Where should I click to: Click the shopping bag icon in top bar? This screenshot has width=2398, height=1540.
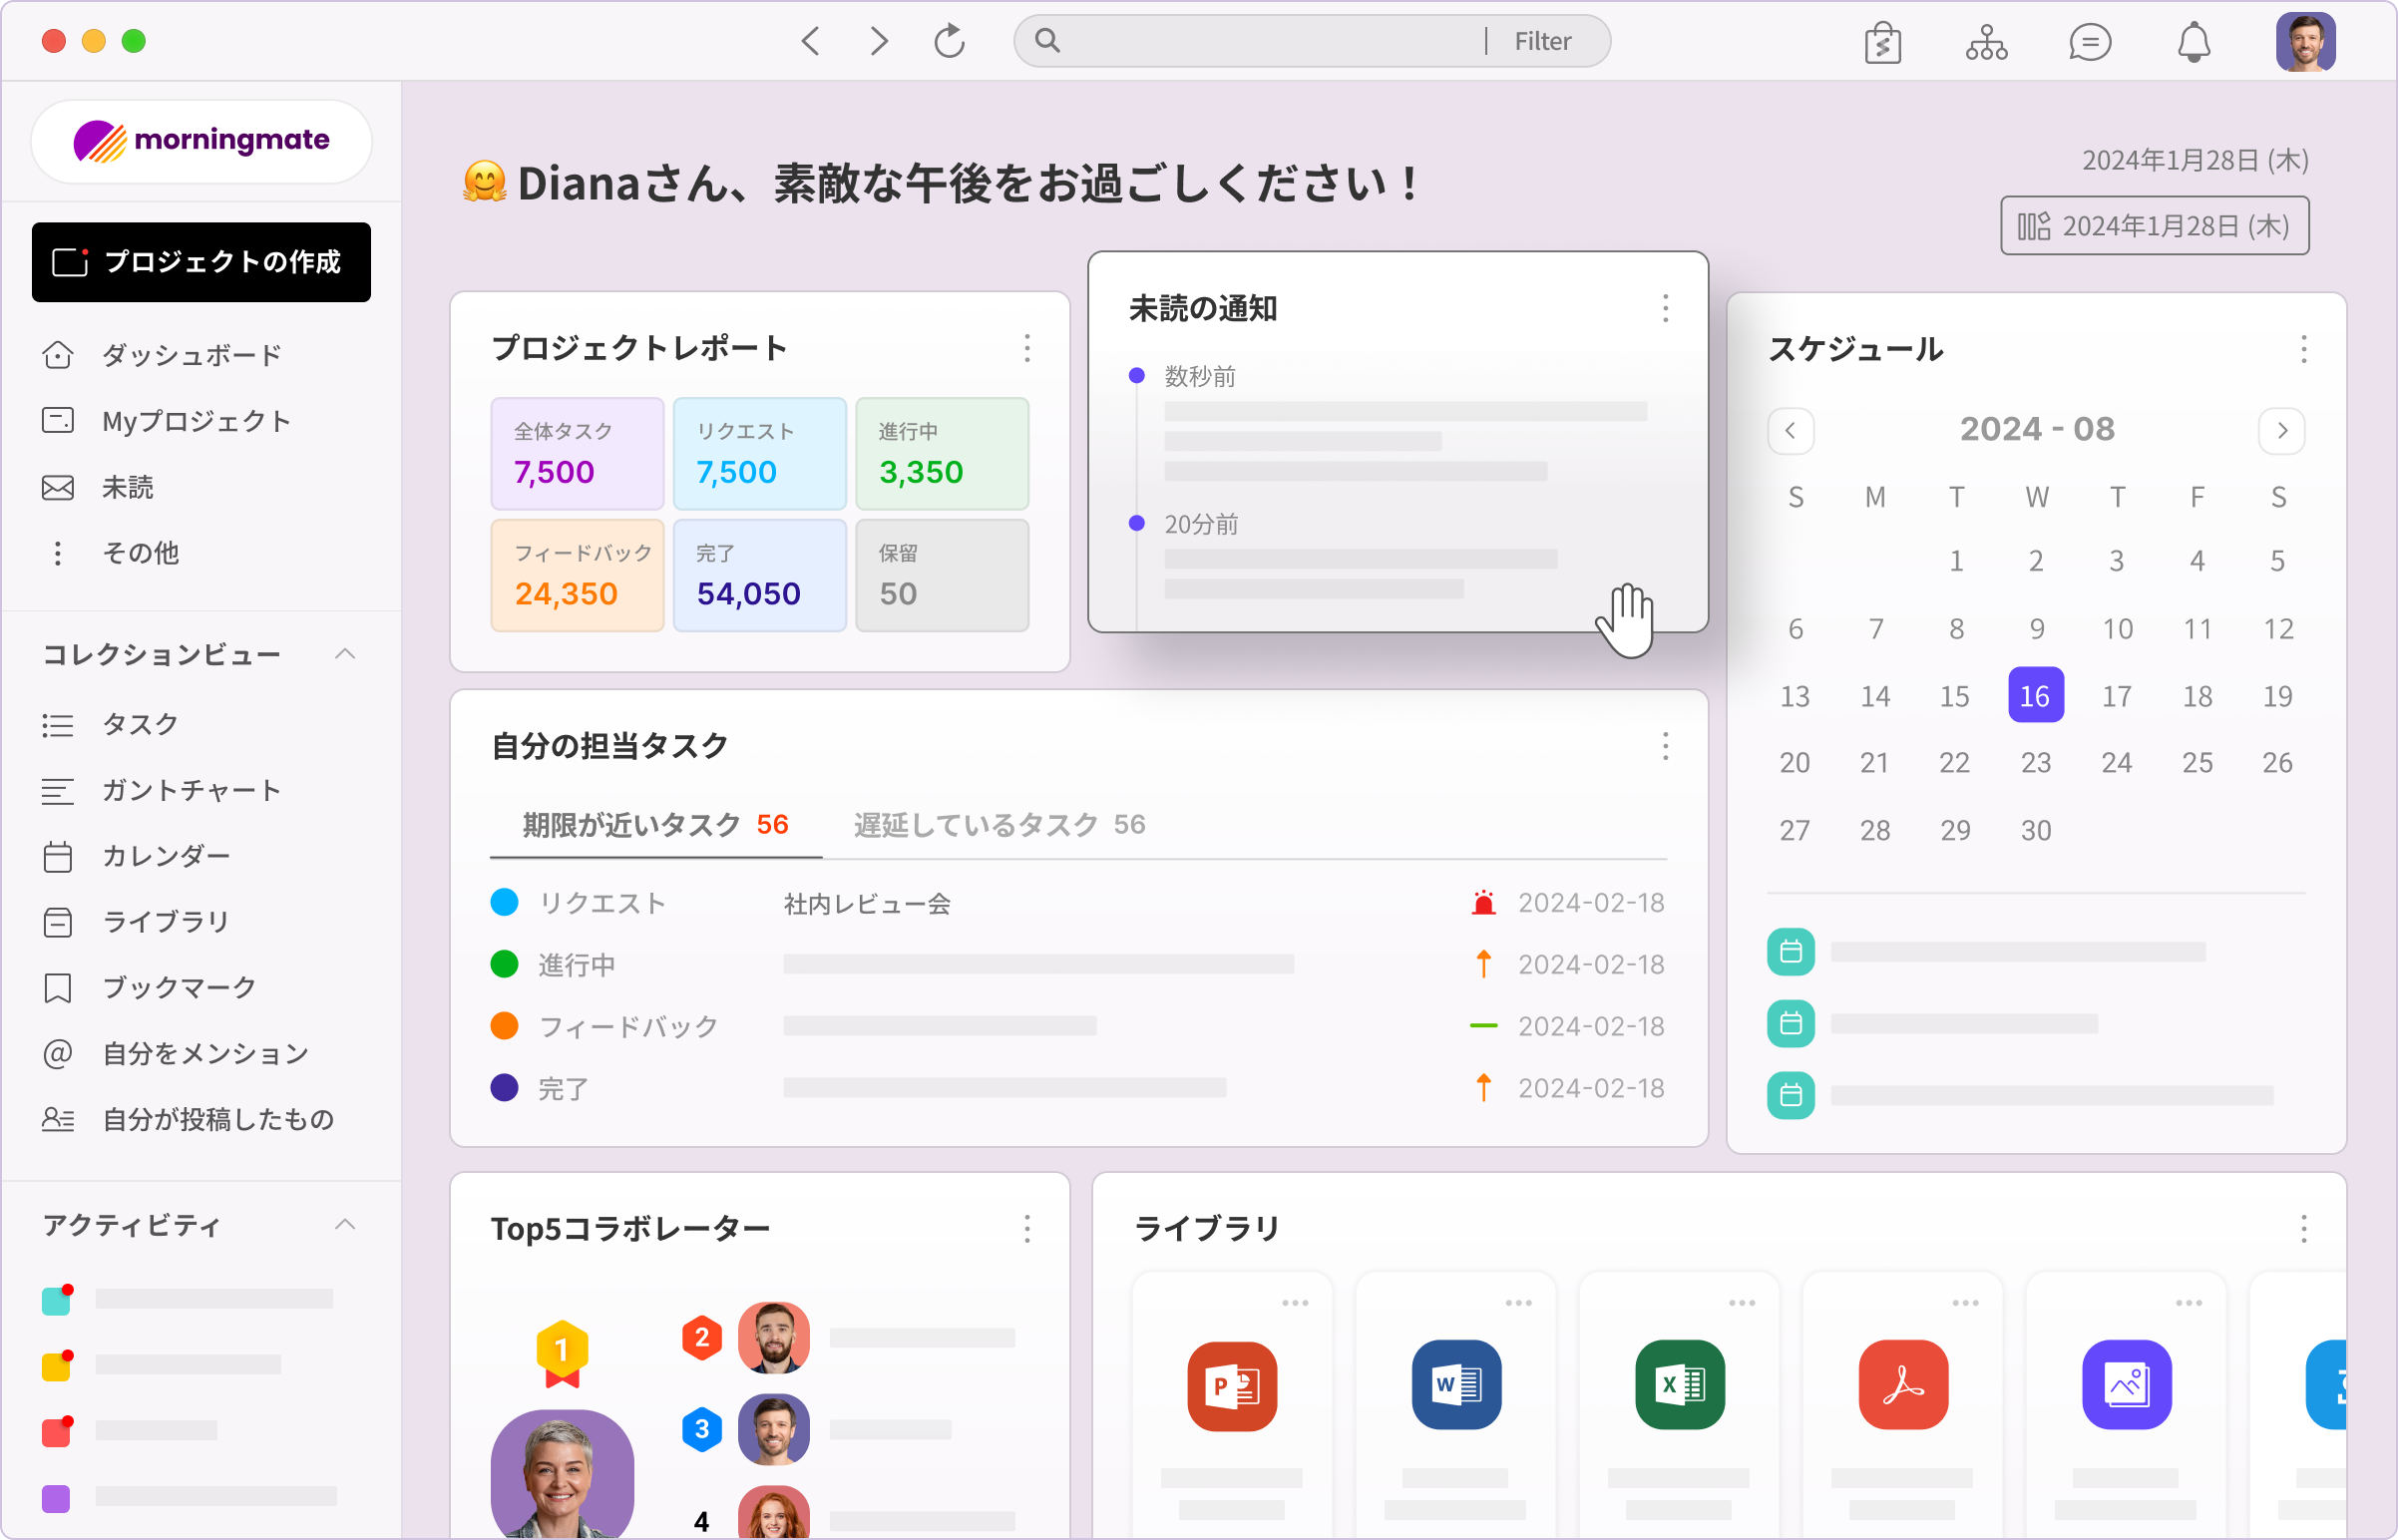click(1882, 42)
